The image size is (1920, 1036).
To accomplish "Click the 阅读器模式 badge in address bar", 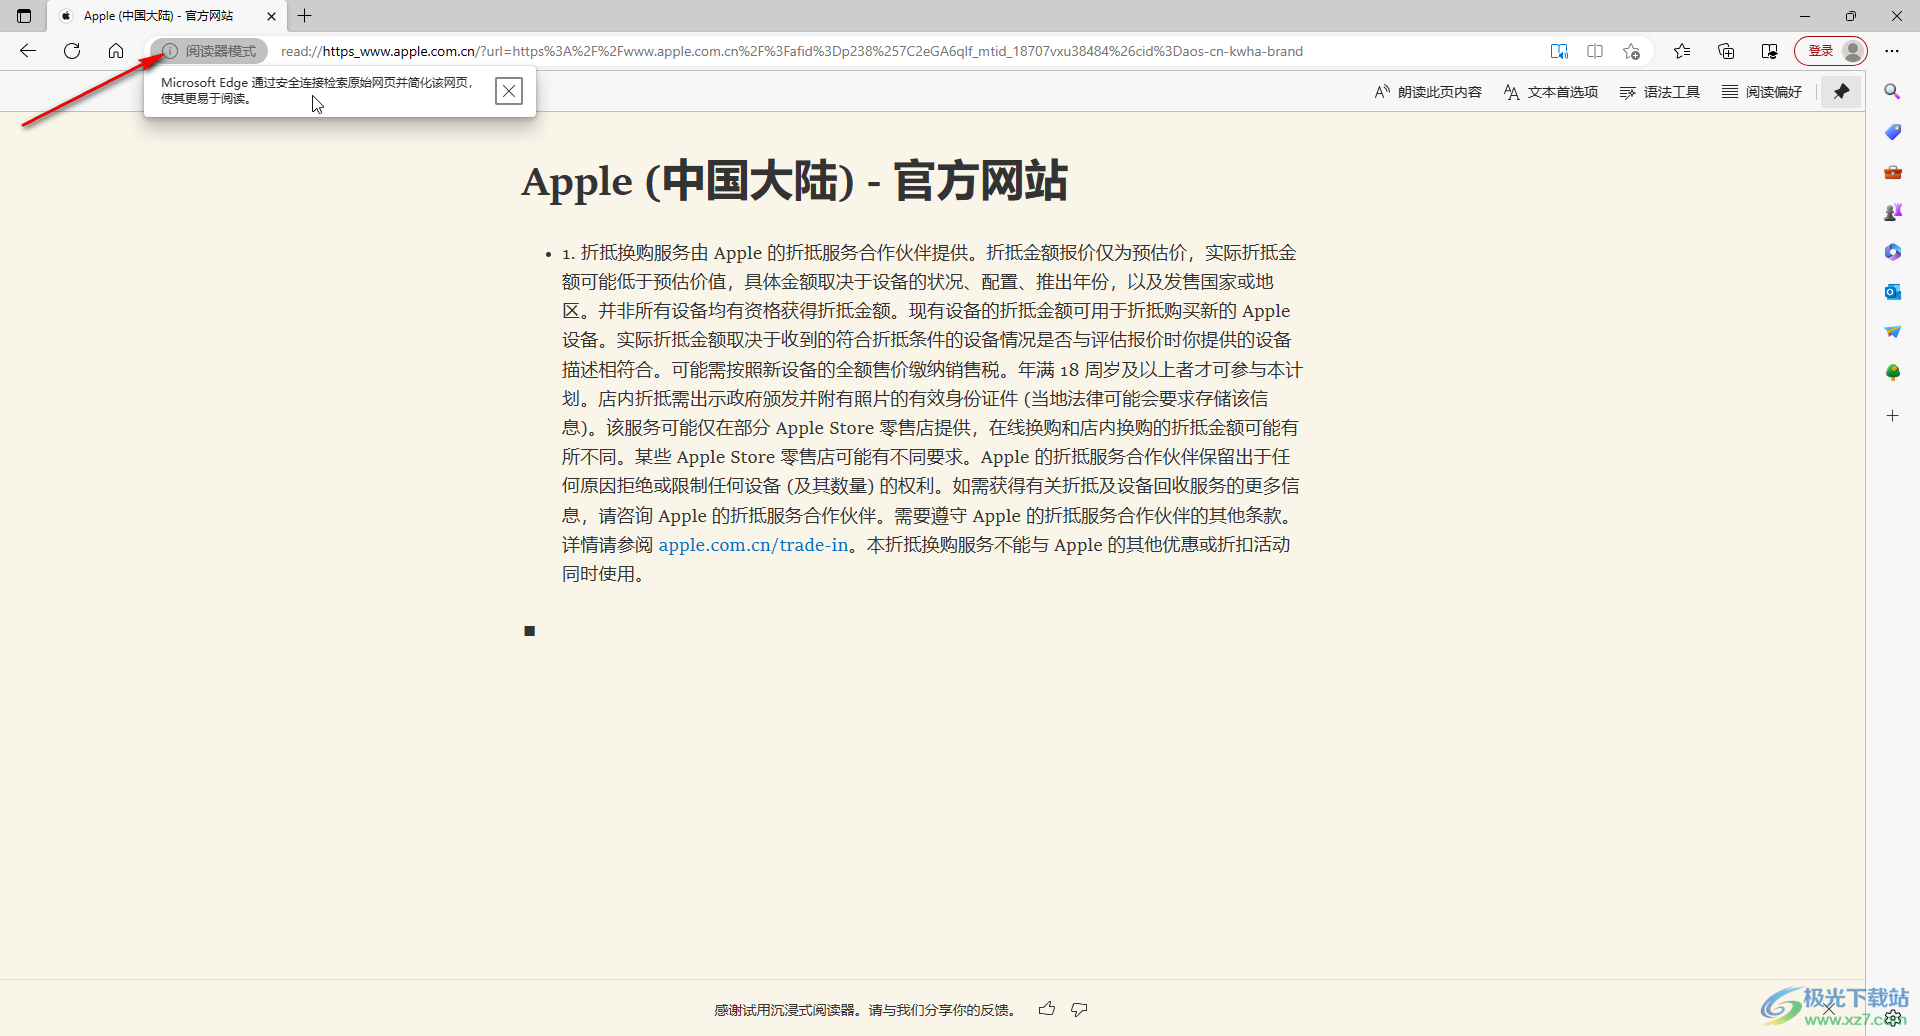I will point(210,51).
